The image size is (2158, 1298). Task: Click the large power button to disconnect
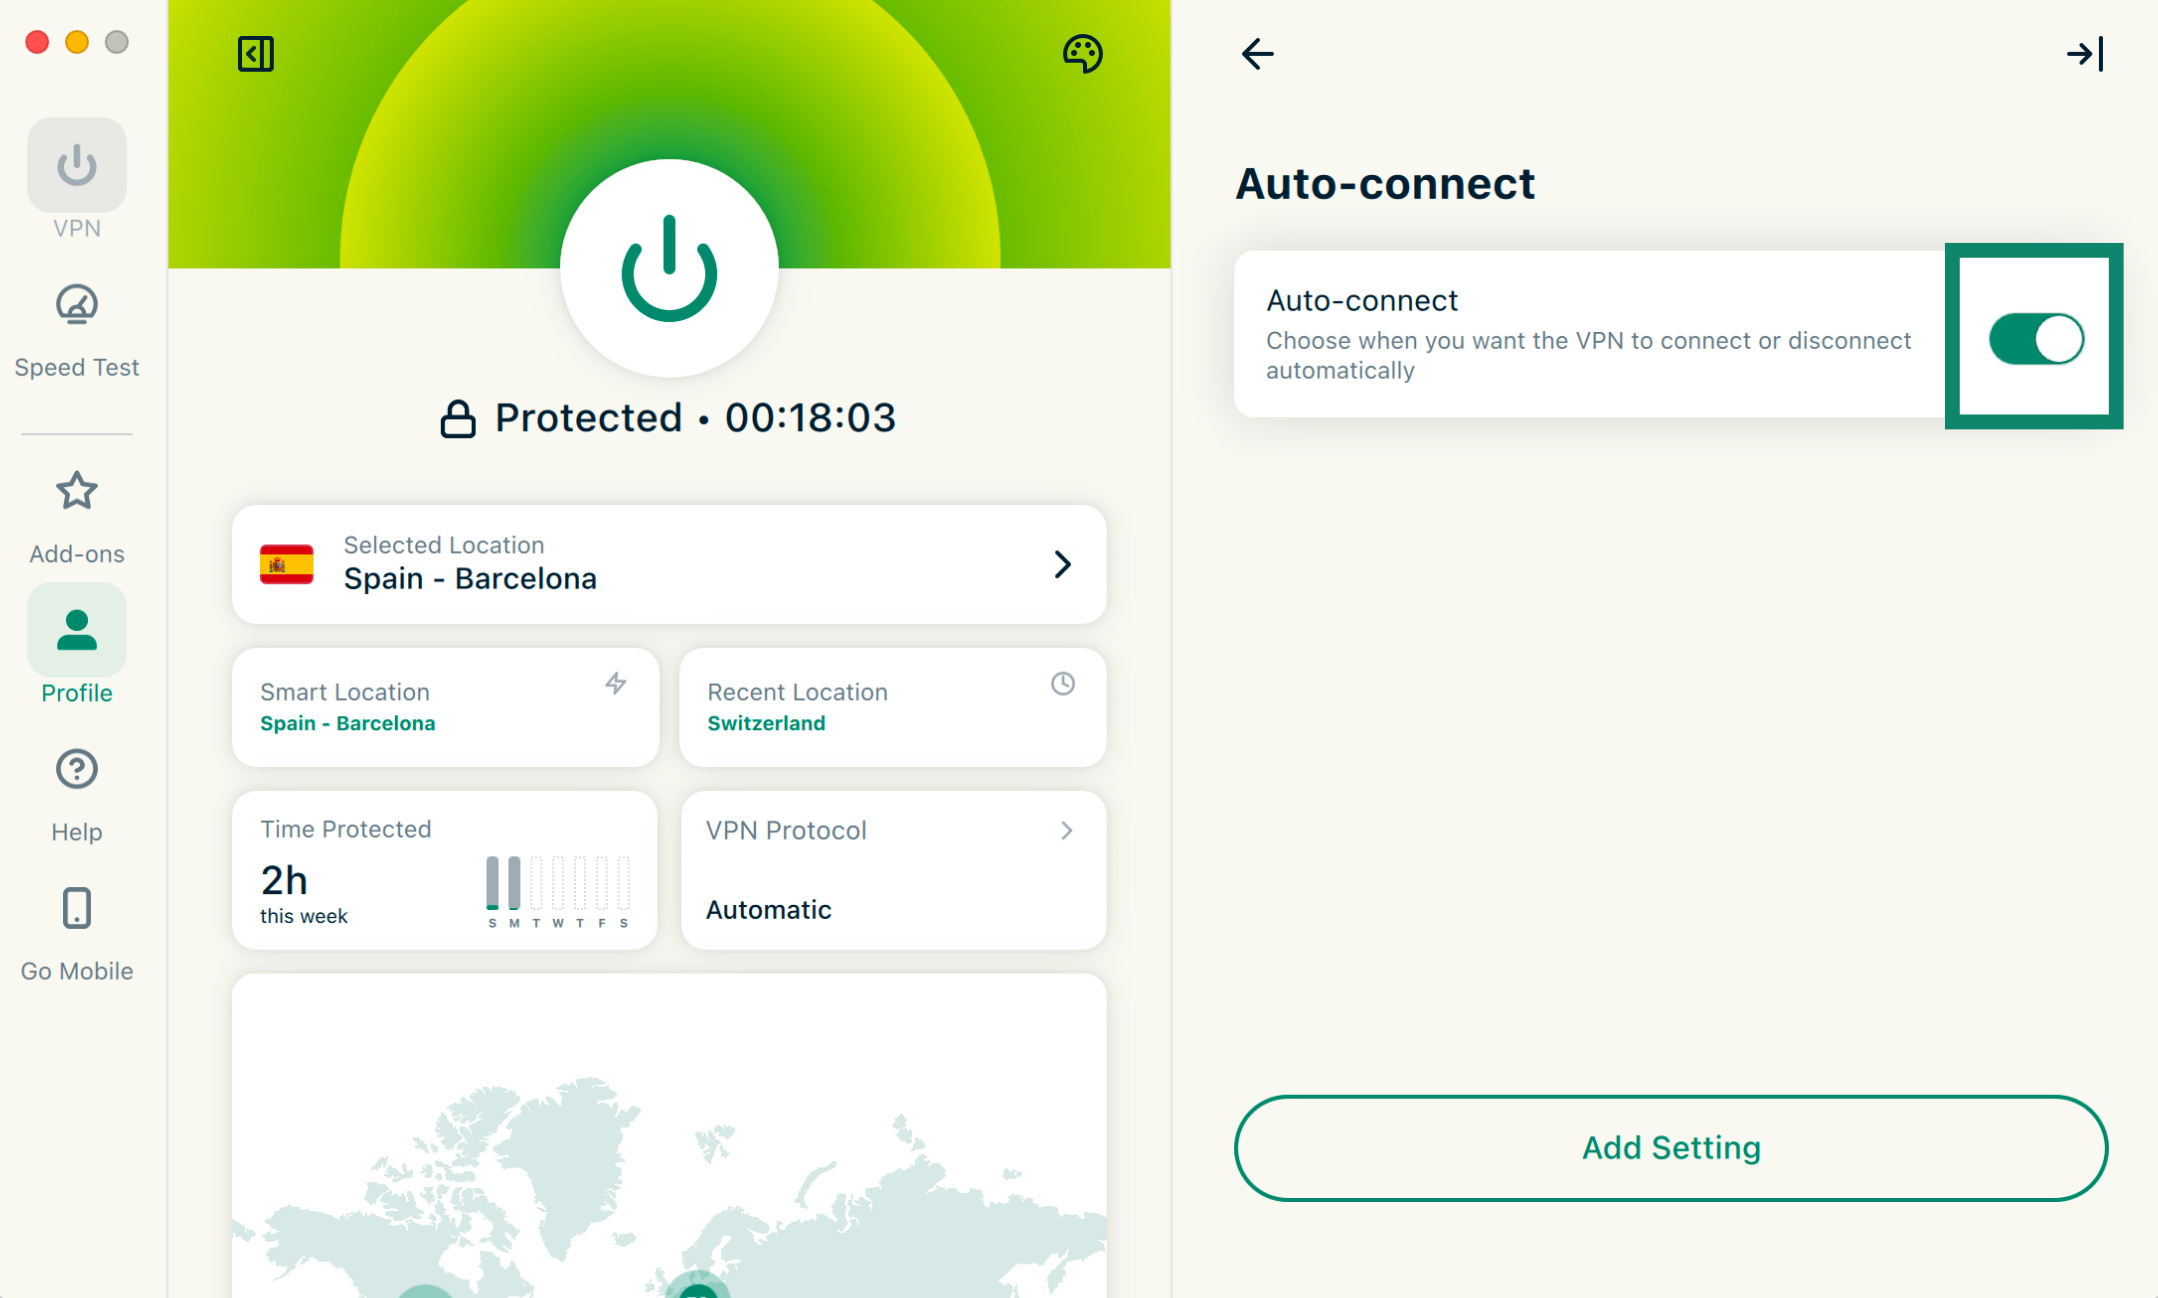[x=669, y=268]
